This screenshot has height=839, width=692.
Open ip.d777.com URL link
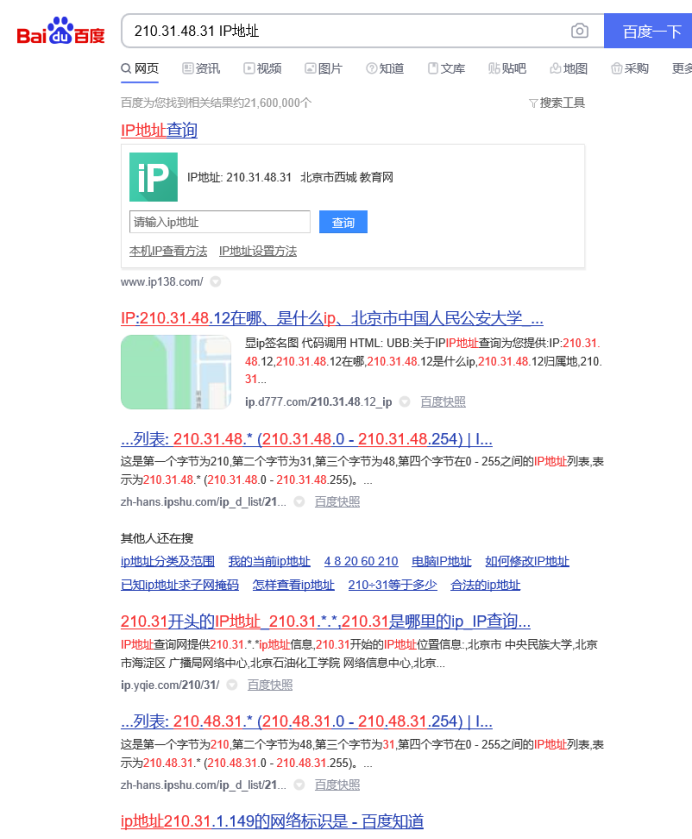click(x=318, y=401)
